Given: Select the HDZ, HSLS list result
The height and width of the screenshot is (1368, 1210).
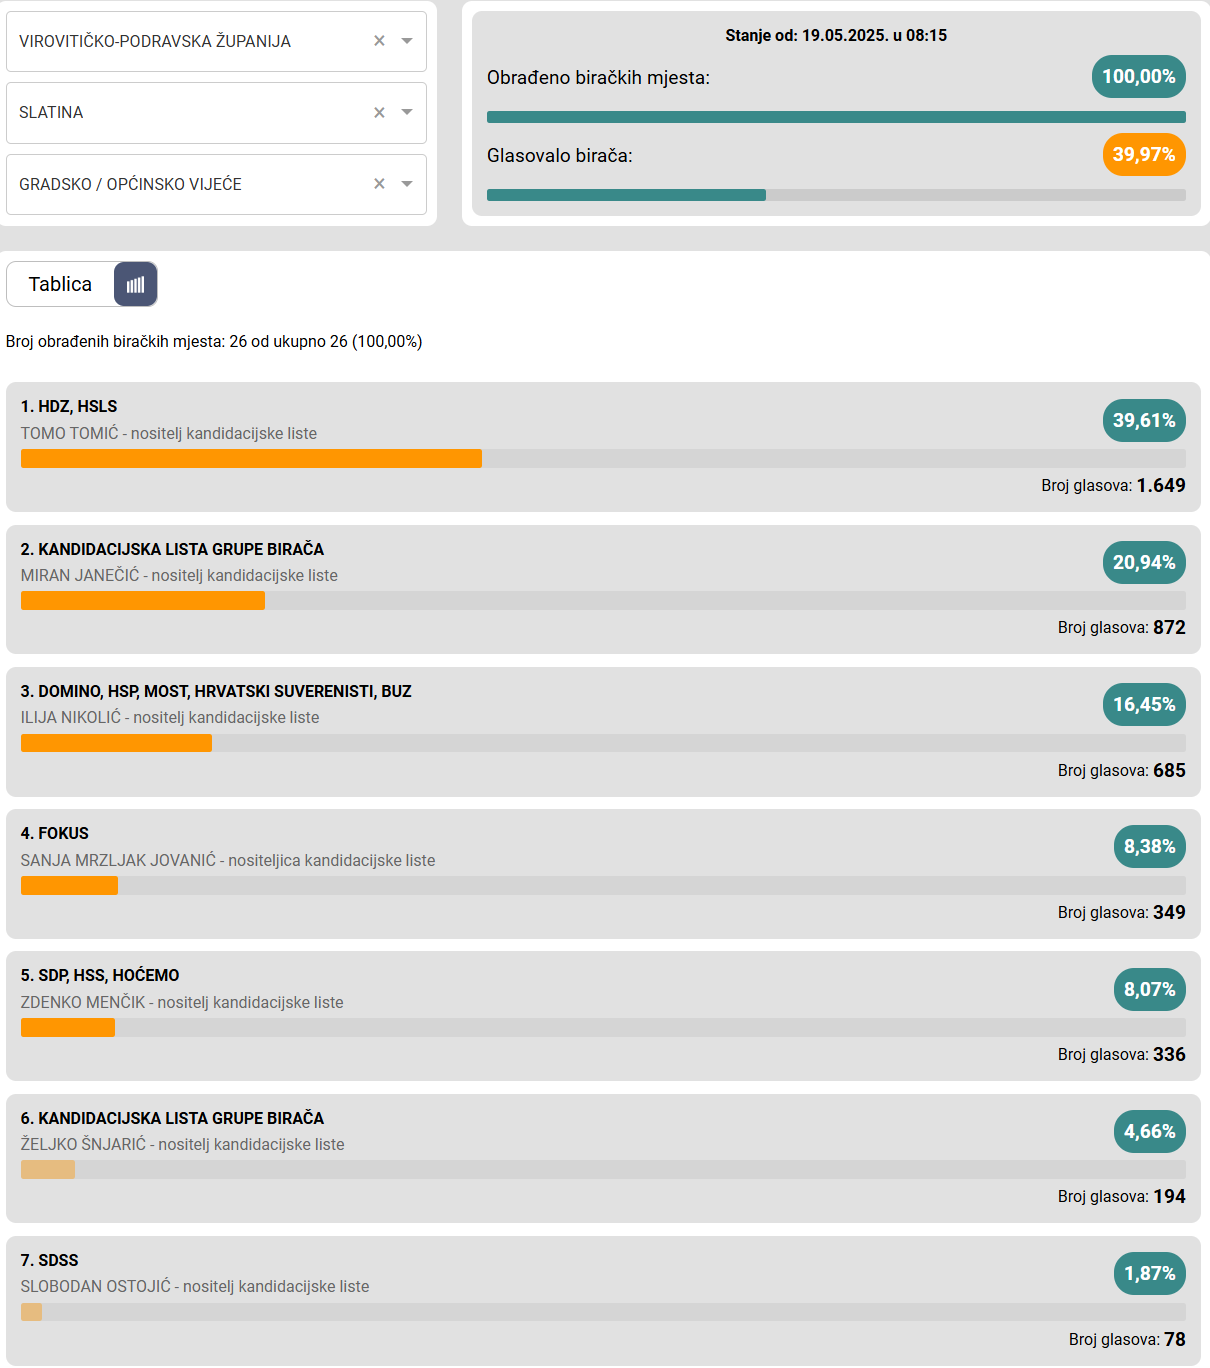Looking at the screenshot, I should click(69, 406).
